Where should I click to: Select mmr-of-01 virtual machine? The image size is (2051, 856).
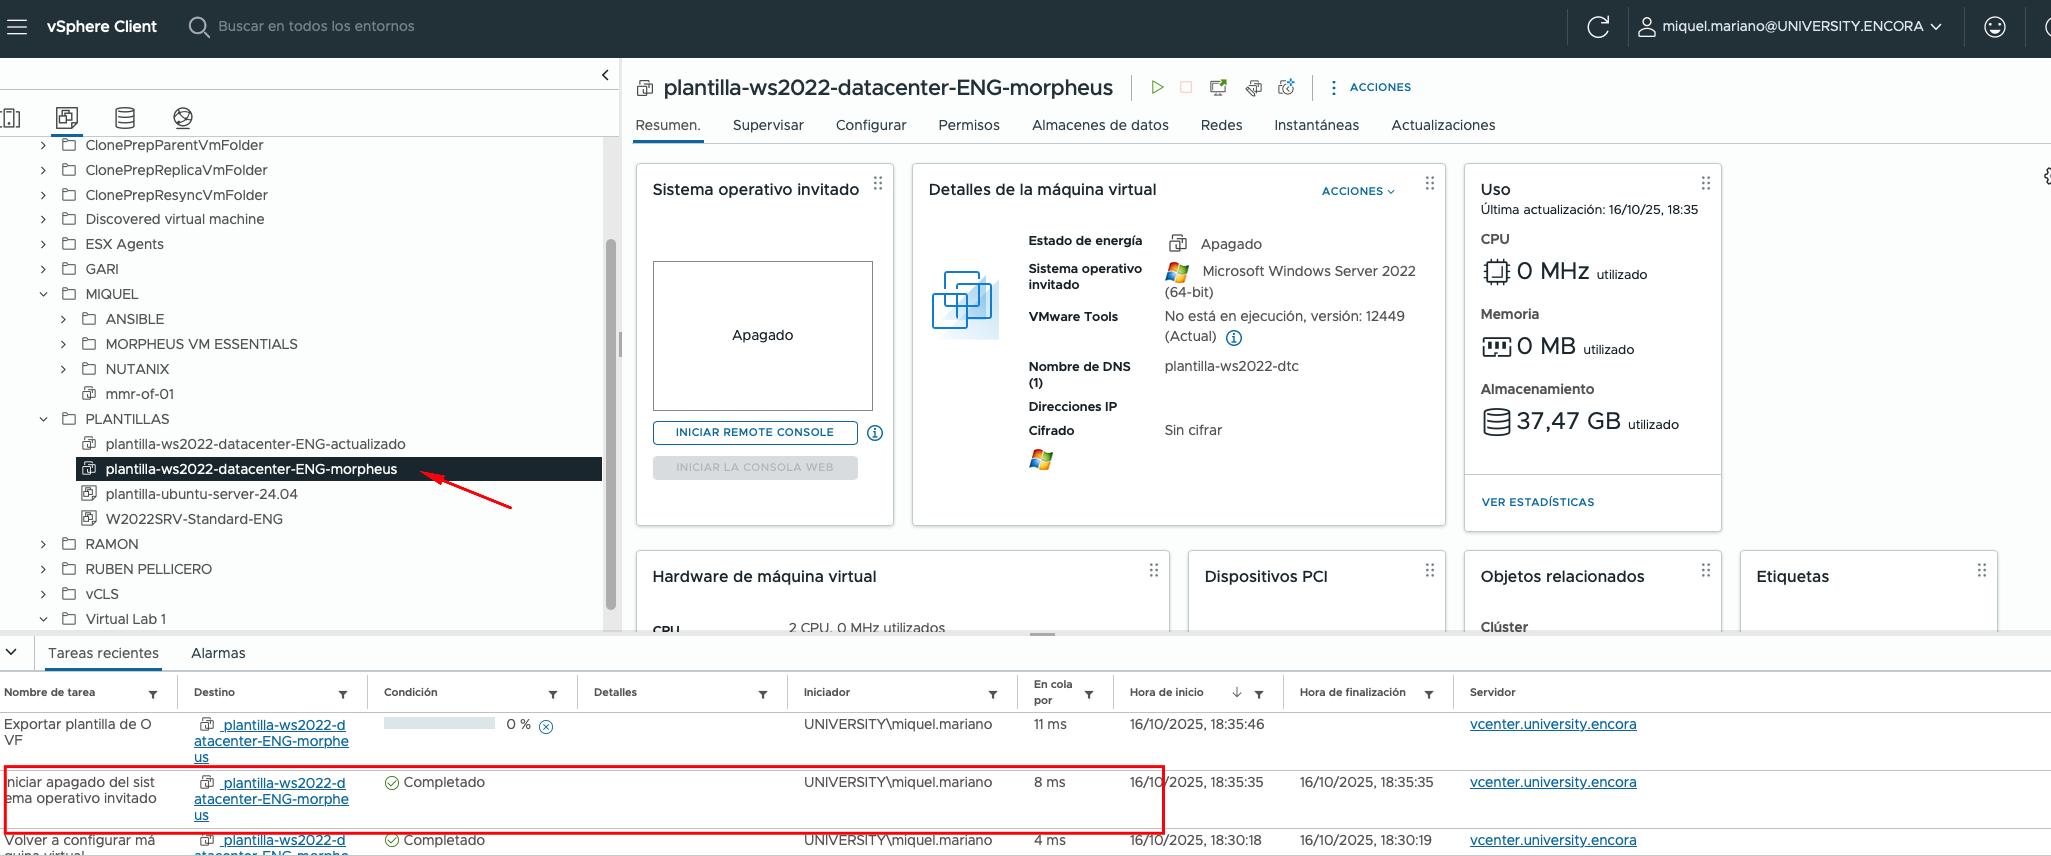point(140,394)
